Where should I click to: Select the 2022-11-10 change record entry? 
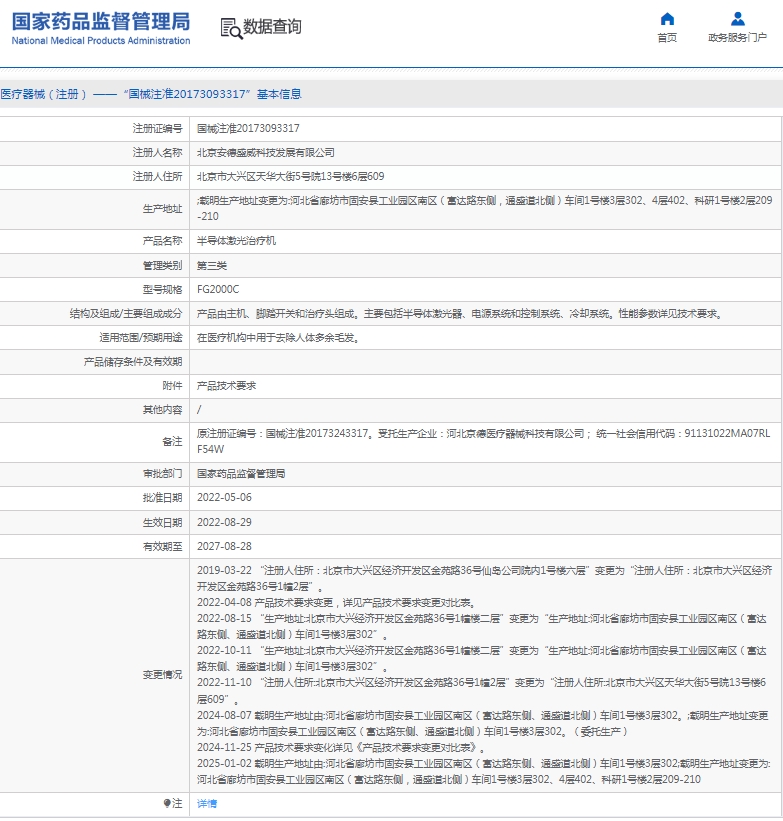point(482,691)
